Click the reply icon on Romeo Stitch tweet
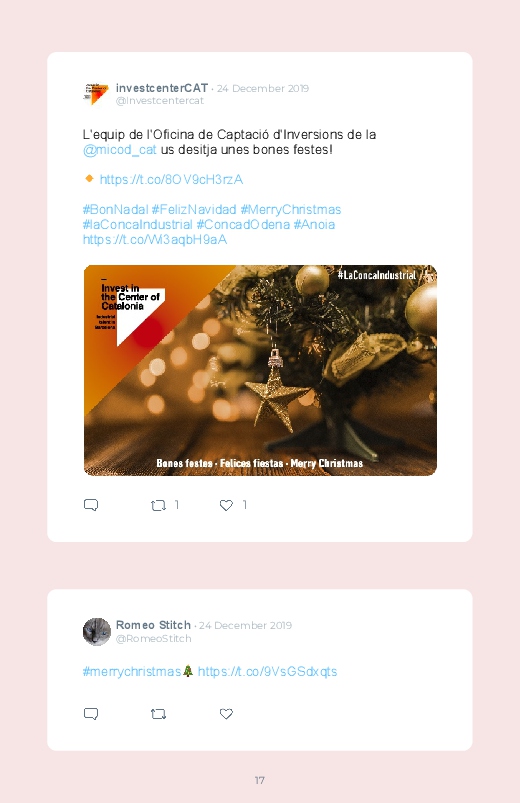The width and height of the screenshot is (520, 803). (91, 714)
